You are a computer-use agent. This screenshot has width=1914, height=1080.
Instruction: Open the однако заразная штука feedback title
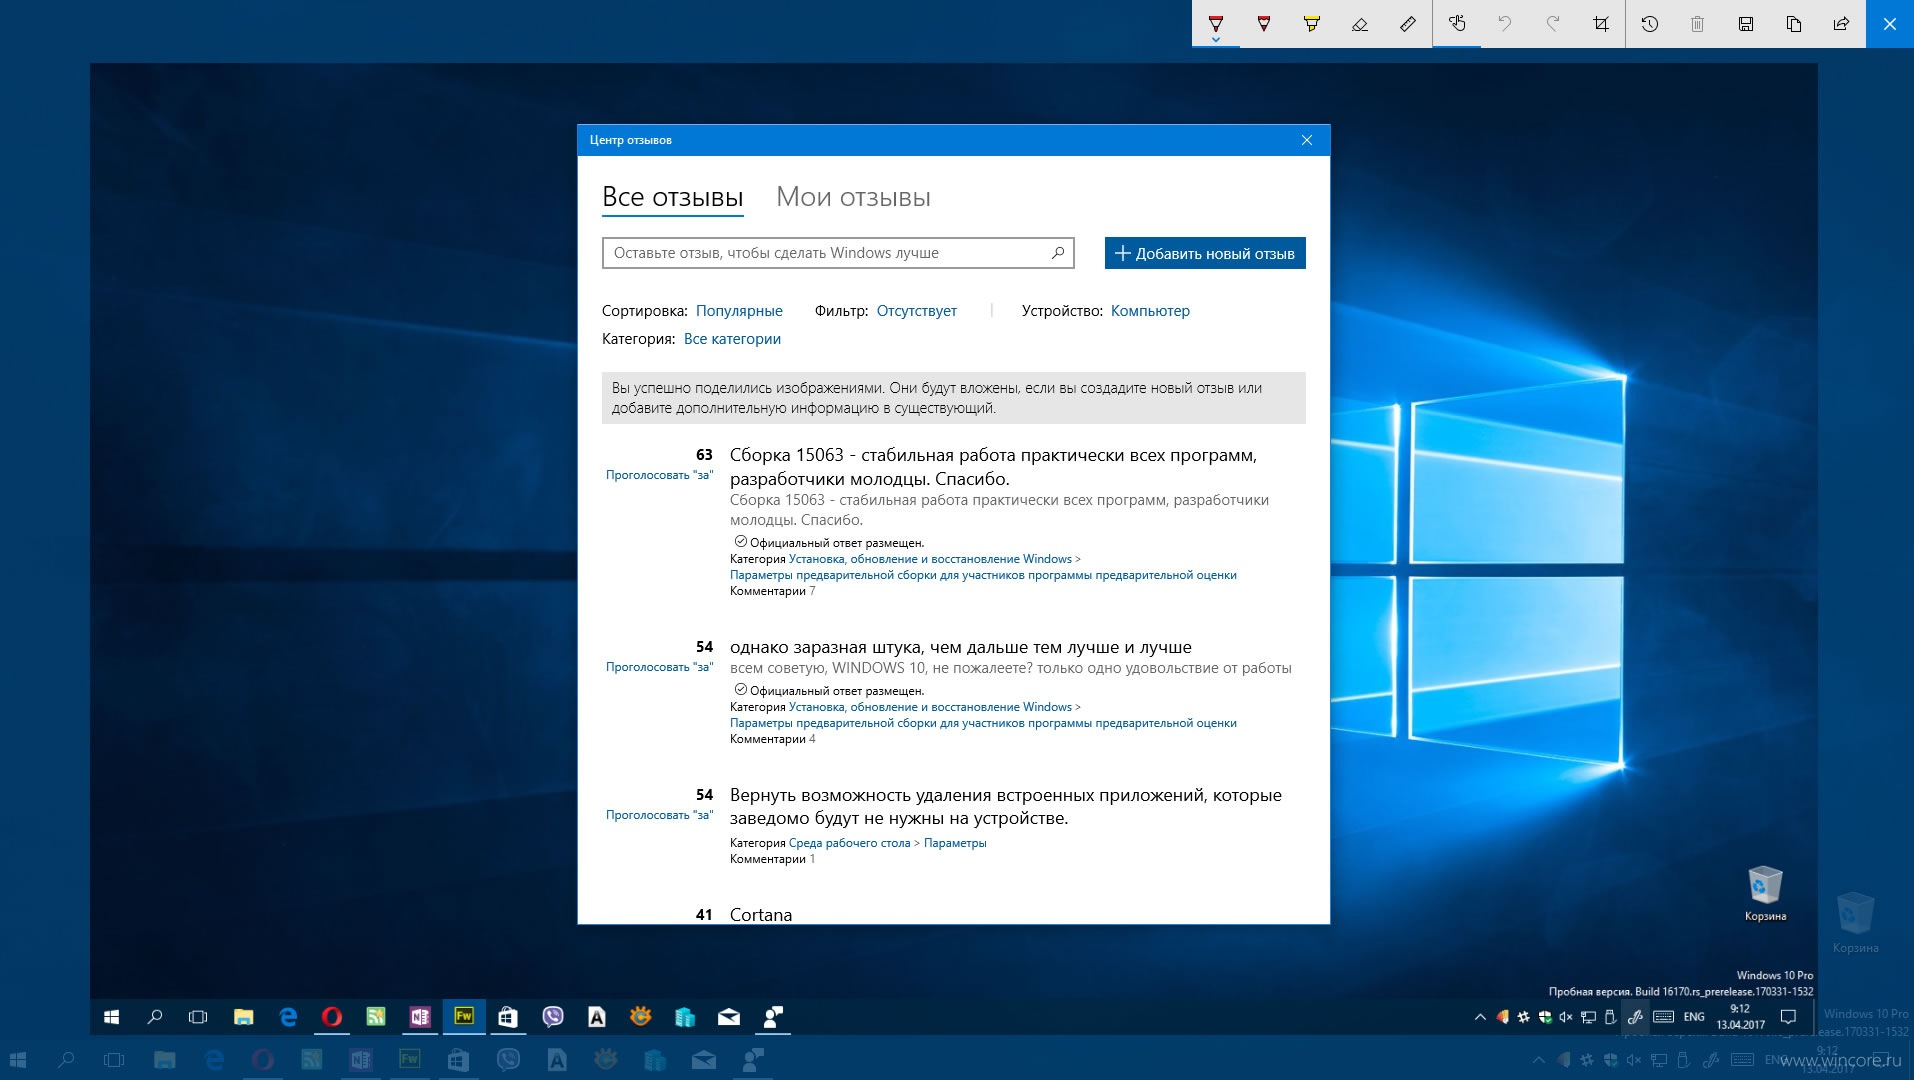(x=960, y=647)
